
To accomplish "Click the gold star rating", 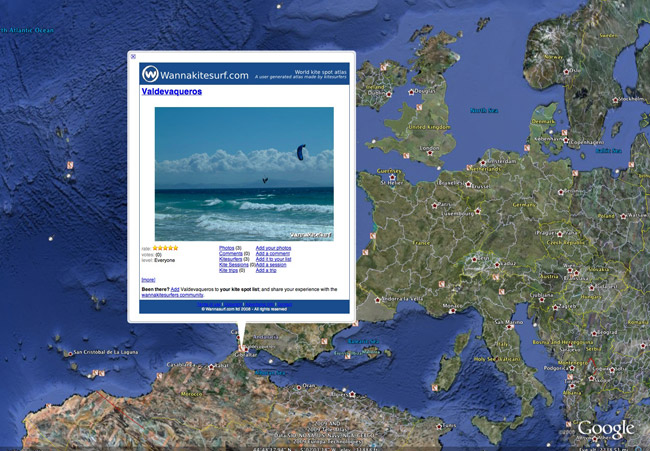I will tap(165, 247).
